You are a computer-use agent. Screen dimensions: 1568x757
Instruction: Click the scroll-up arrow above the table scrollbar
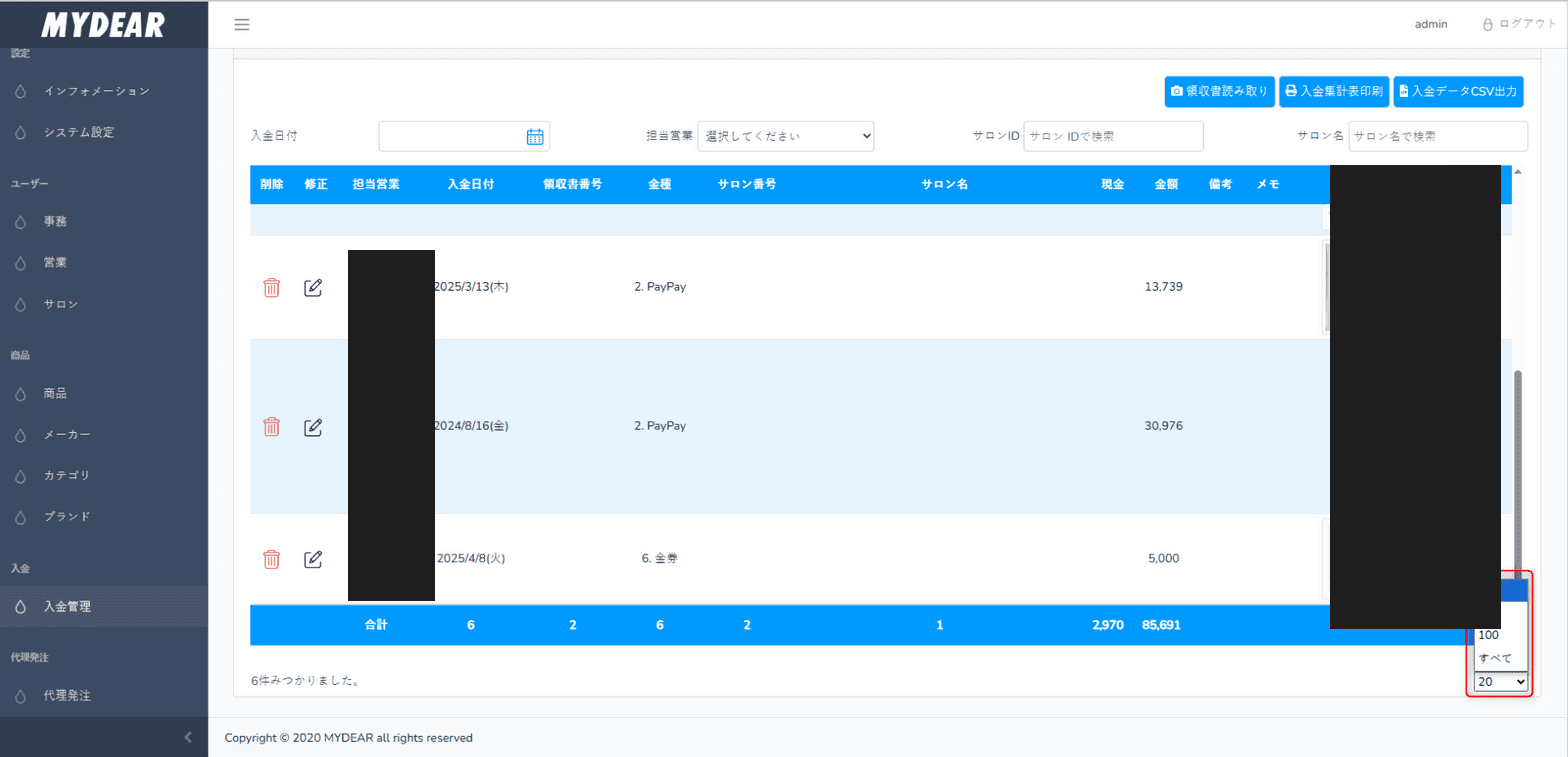tap(1518, 172)
